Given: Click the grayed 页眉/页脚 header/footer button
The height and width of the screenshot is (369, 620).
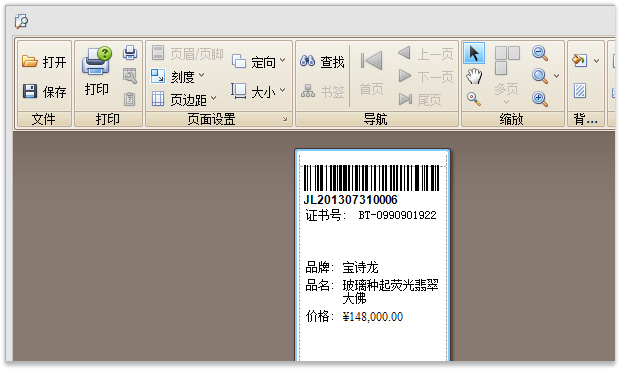Looking at the screenshot, I should coord(187,53).
